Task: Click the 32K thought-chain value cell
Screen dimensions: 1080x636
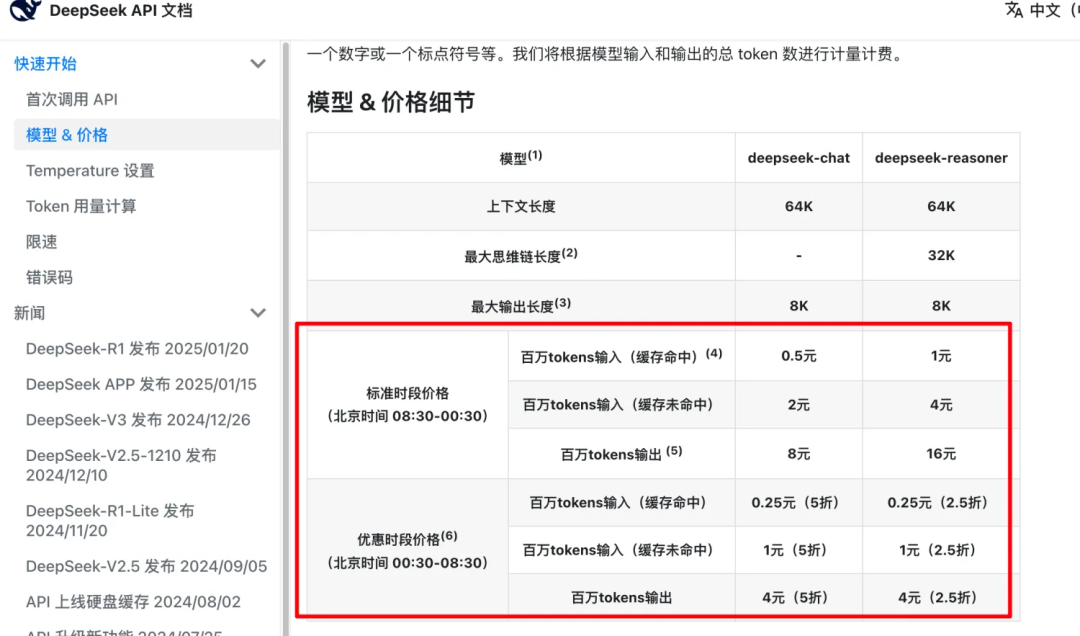Action: click(x=941, y=256)
